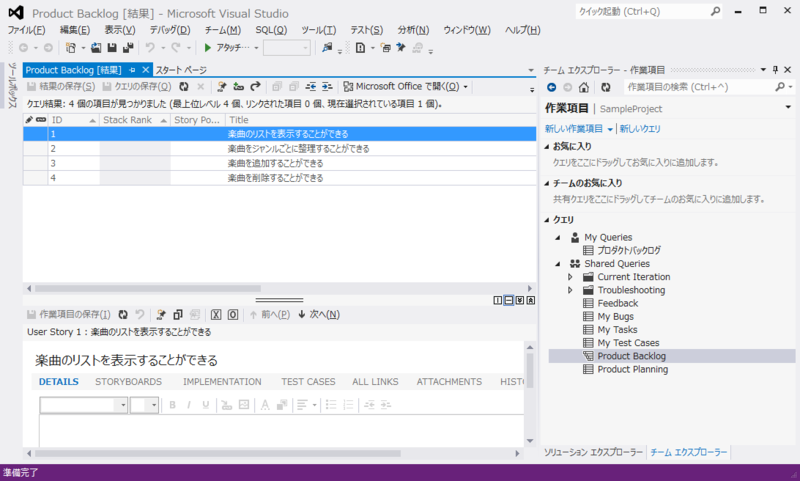Viewport: 800px width, 481px height.
Task: Click the outdent icon in the query toolbar
Action: coord(311,87)
